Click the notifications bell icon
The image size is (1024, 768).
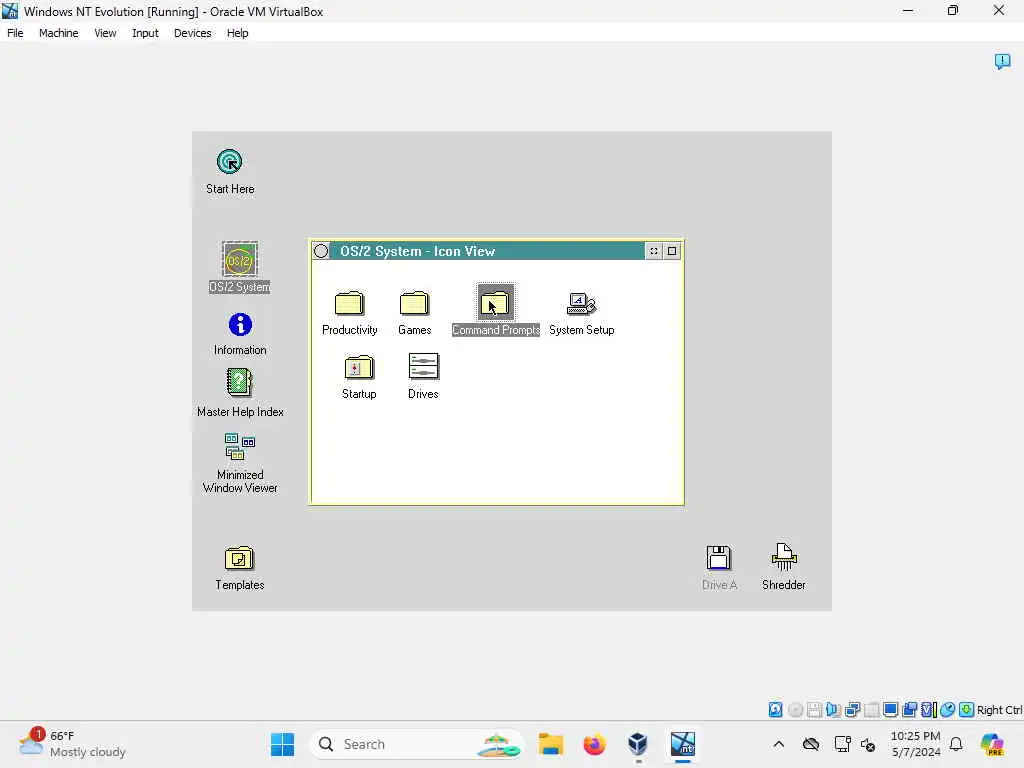[956, 744]
